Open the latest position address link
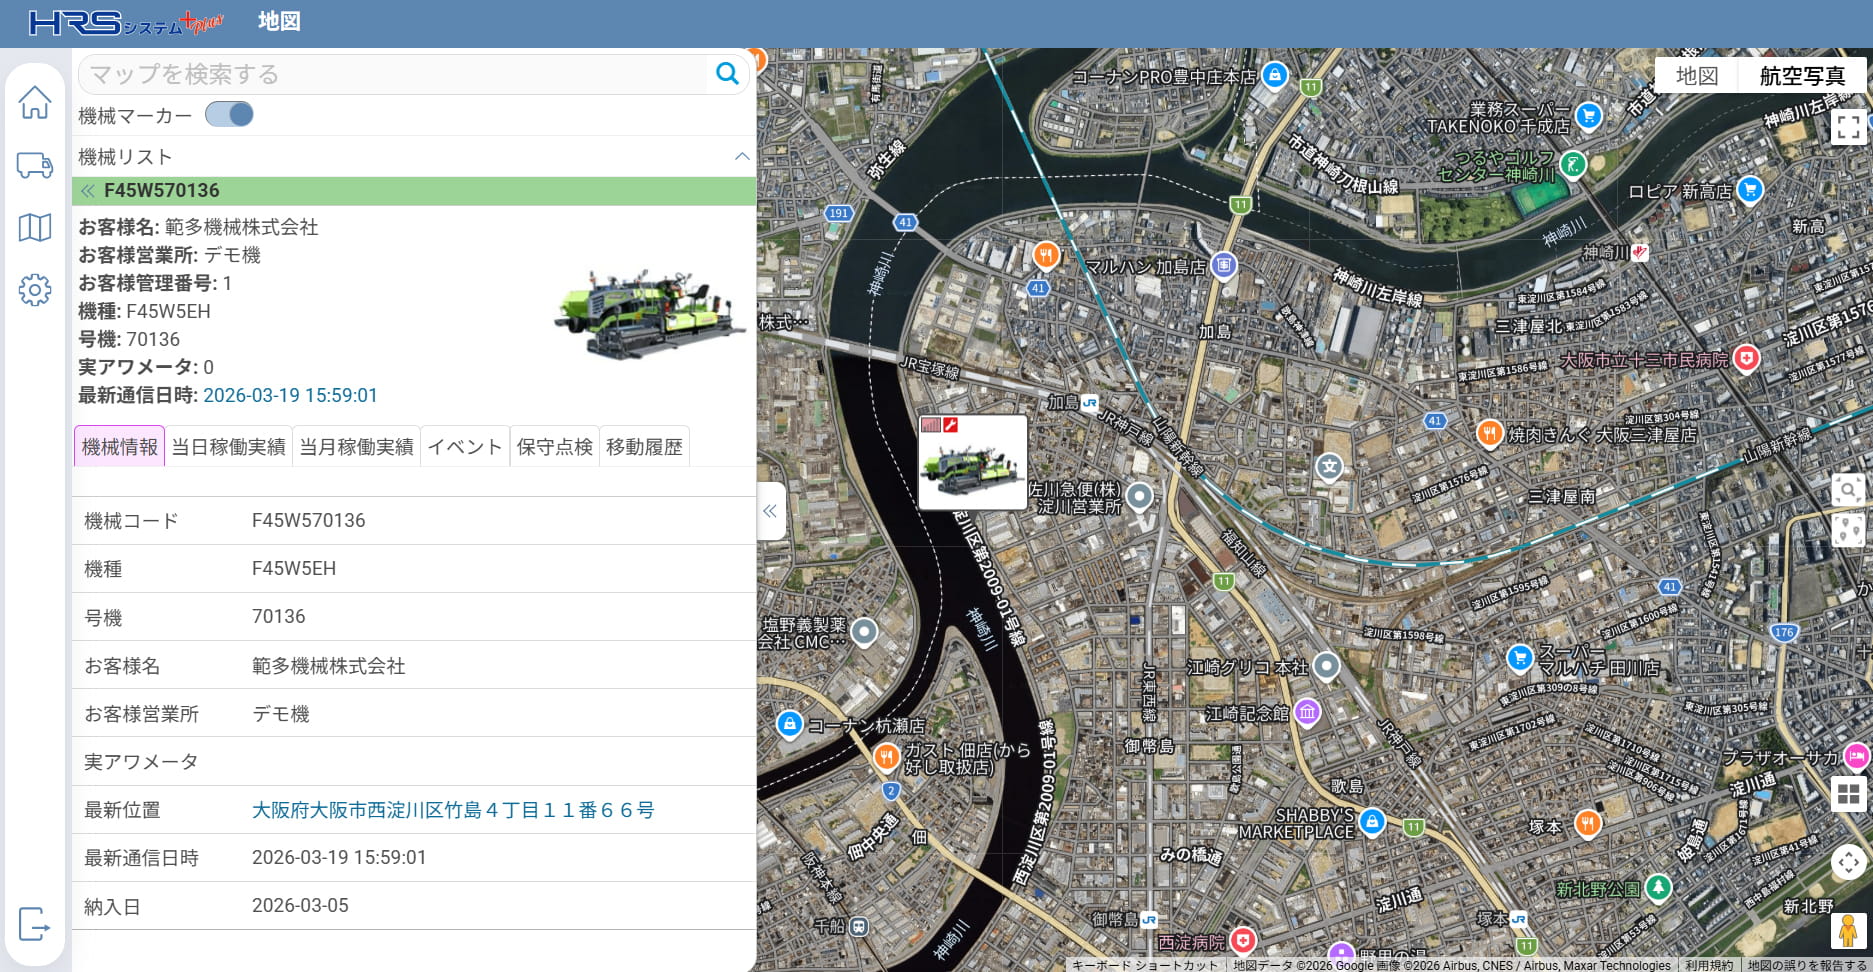The image size is (1873, 972). tap(453, 810)
